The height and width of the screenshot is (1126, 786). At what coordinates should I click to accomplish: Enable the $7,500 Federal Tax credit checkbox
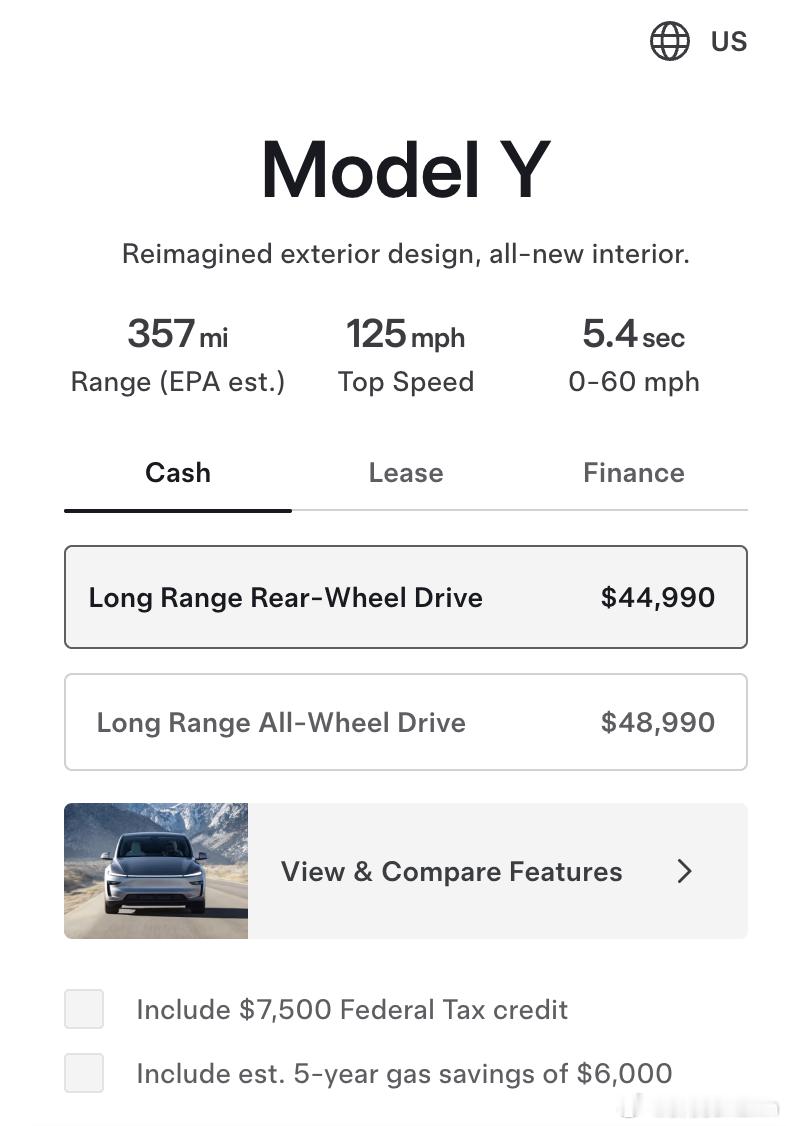[x=84, y=1009]
